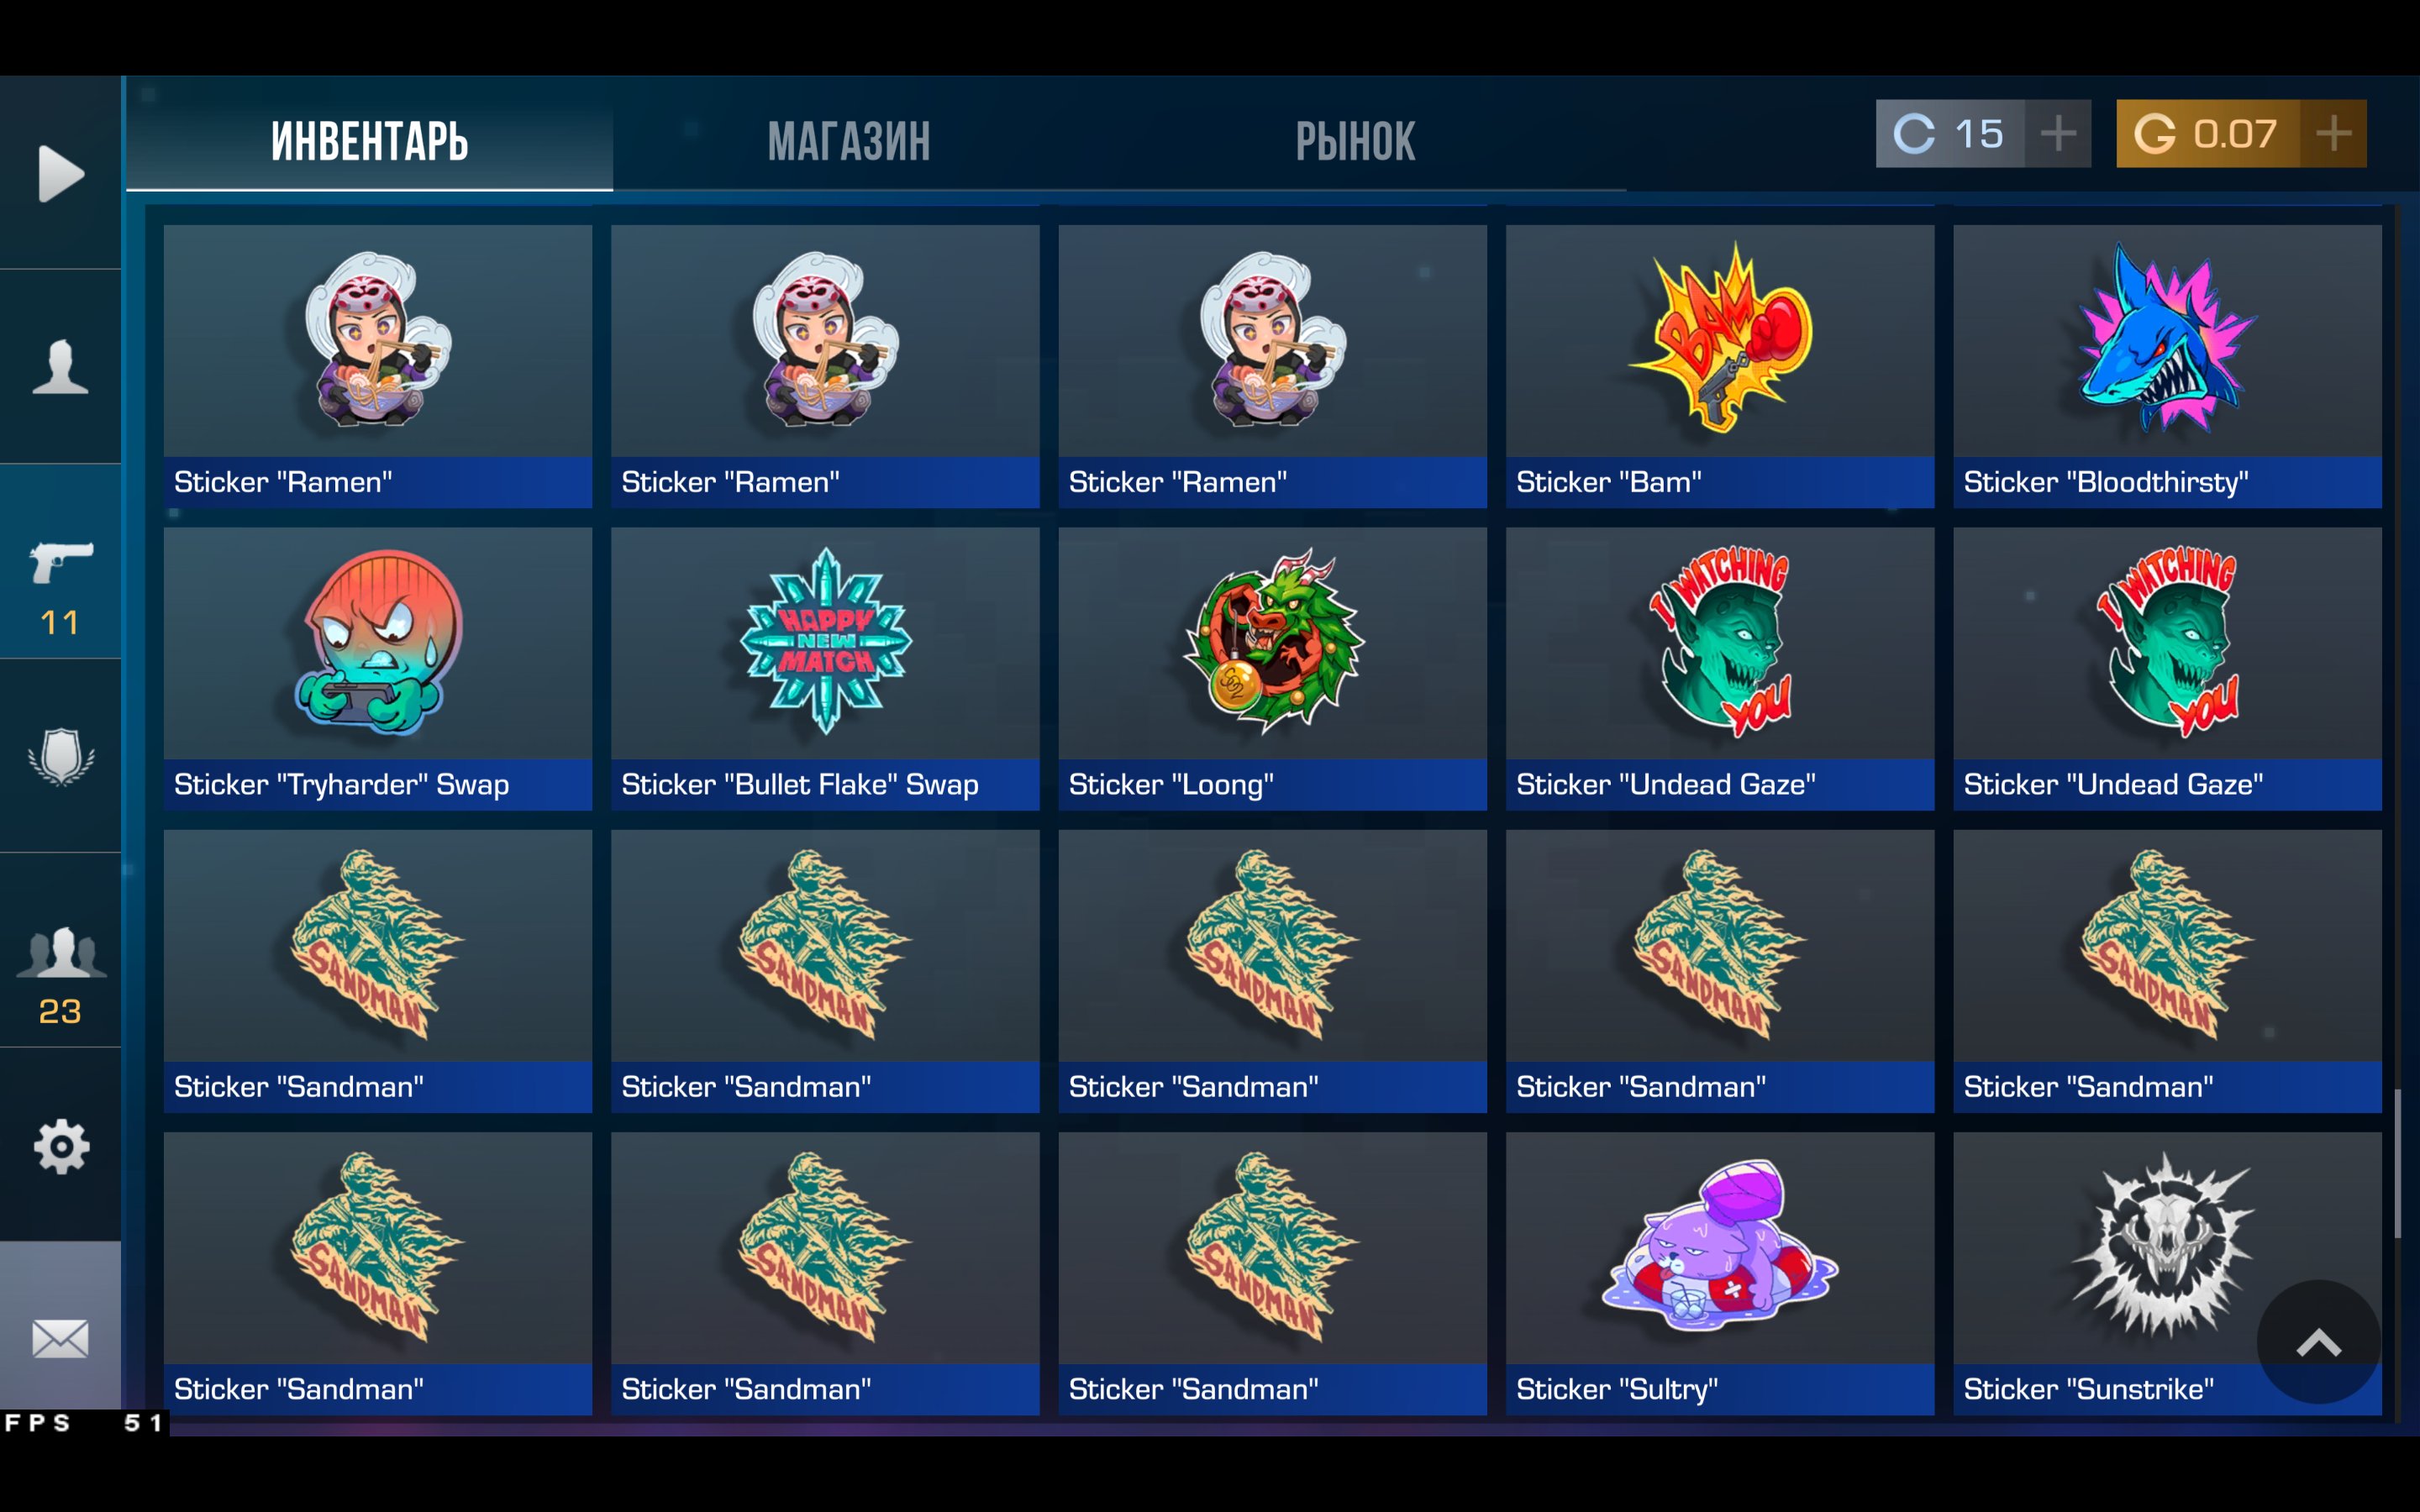2420x1512 pixels.
Task: Switch to the МАГАЗИН tab
Action: pos(849,141)
